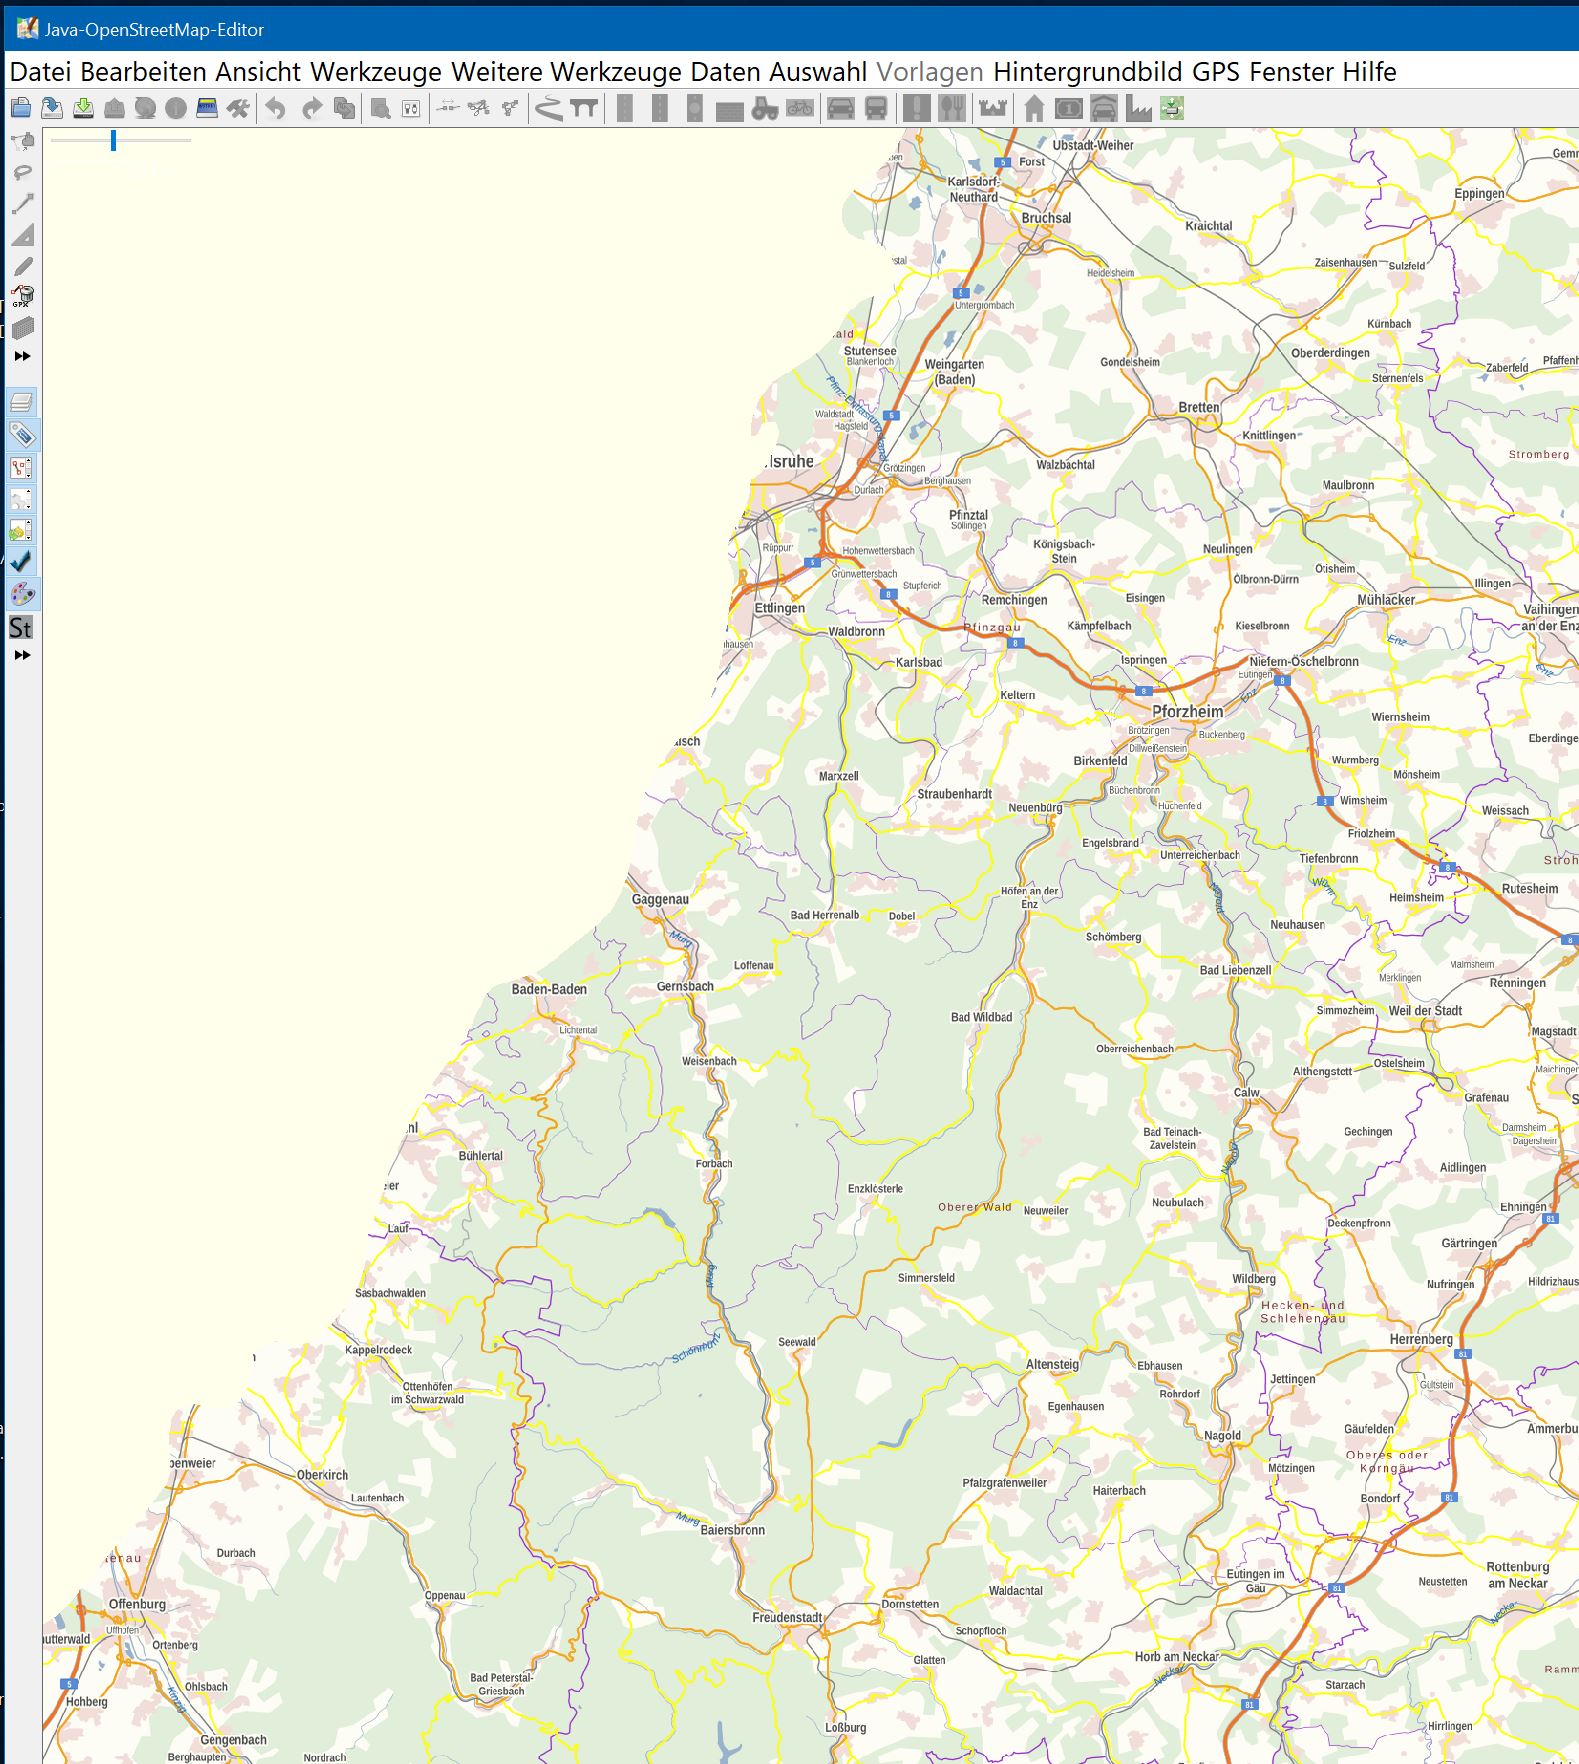Open preferences via wrench and hammer icon
Image resolution: width=1579 pixels, height=1764 pixels.
237,108
